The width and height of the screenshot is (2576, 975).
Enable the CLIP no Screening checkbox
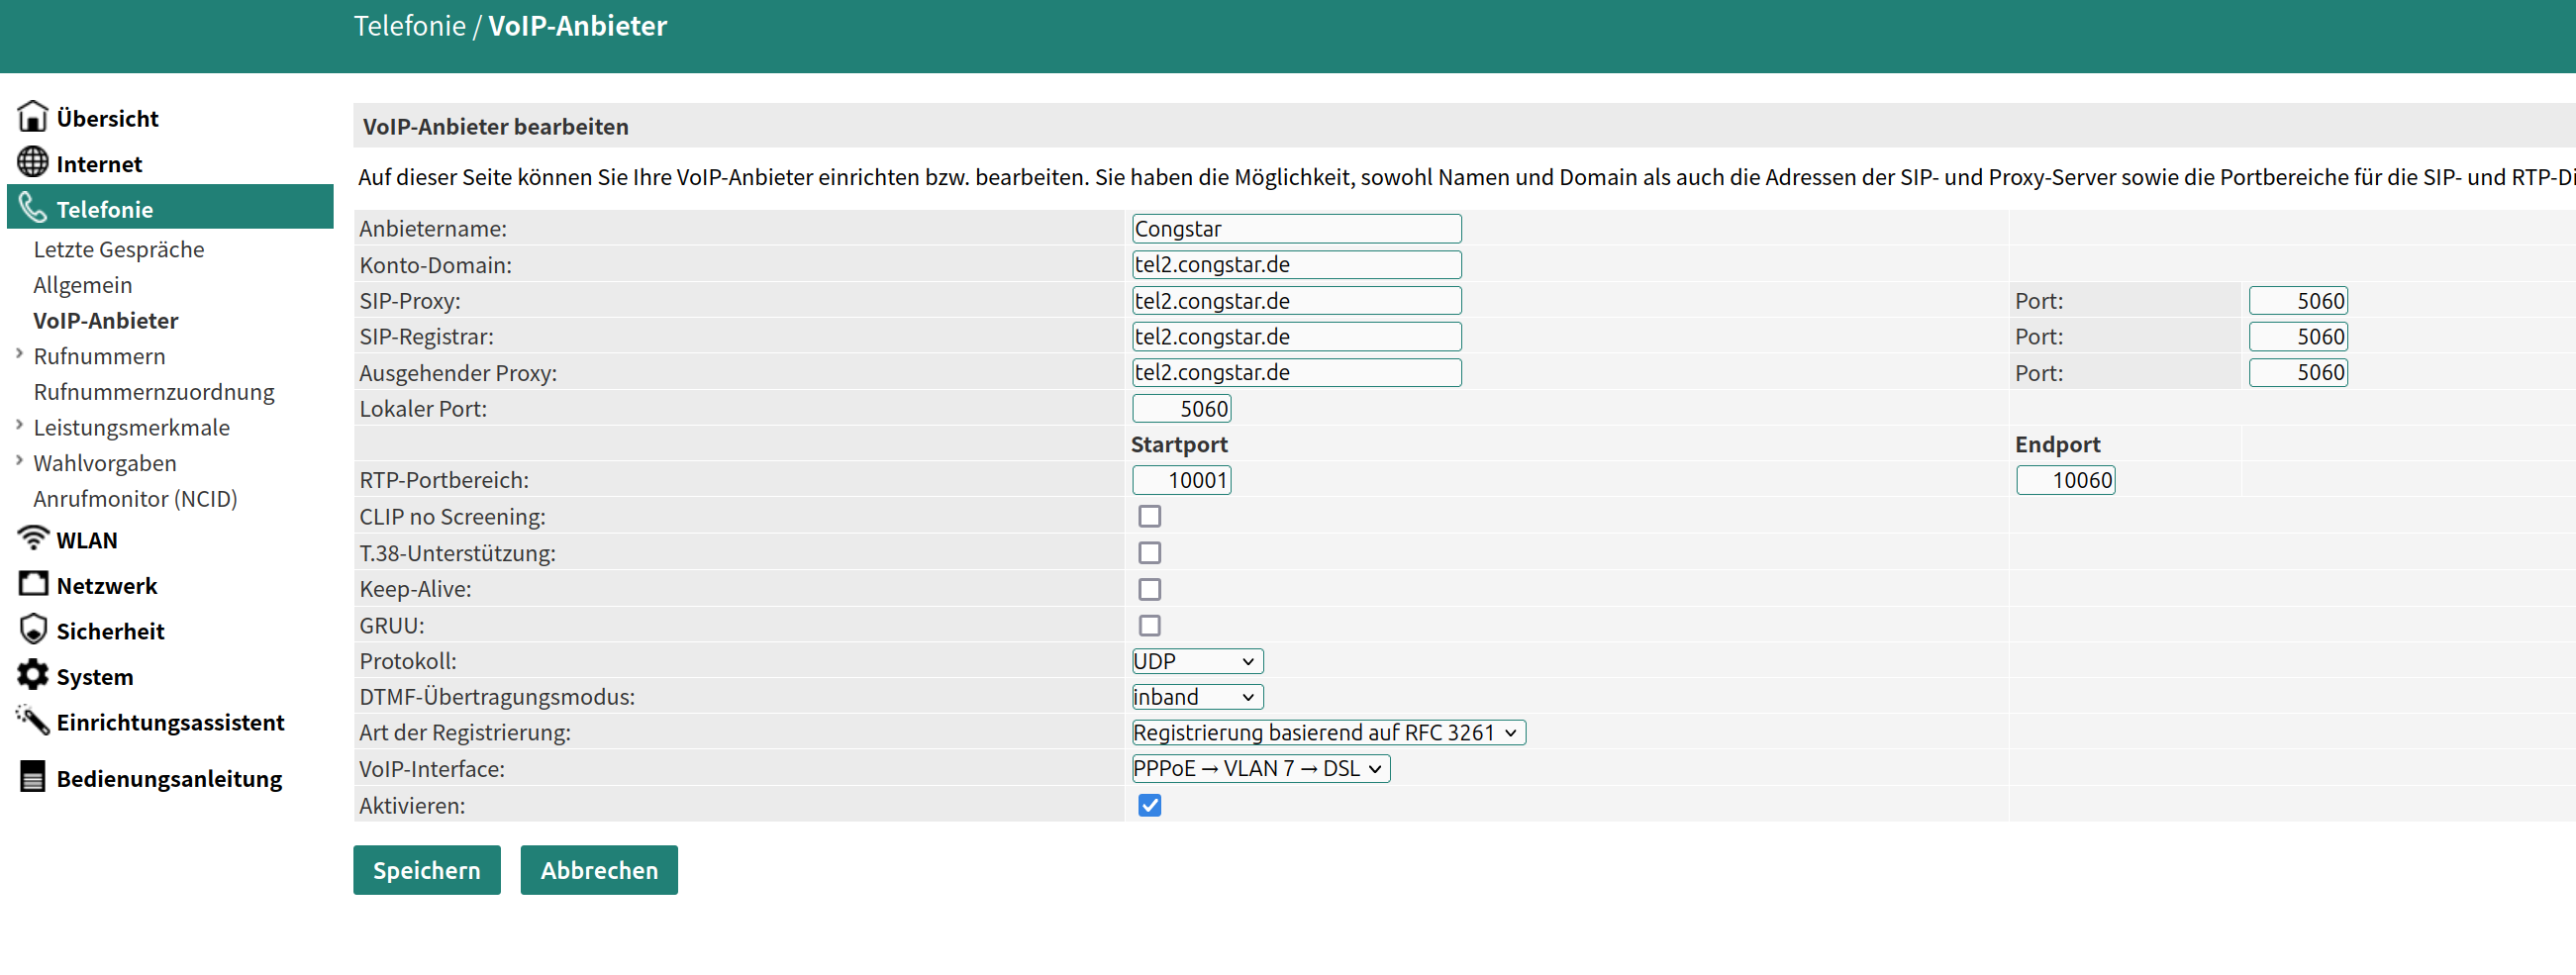[x=1149, y=516]
